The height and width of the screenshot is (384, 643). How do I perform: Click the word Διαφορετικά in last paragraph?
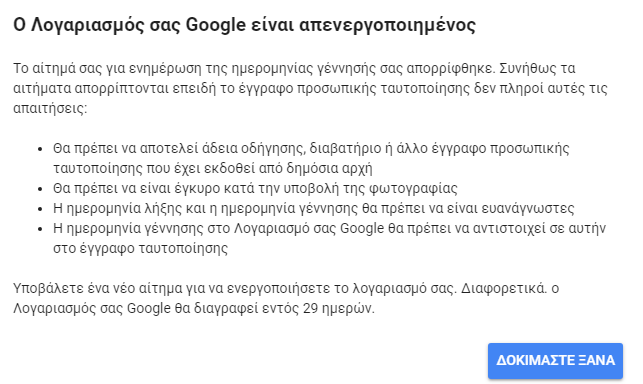[504, 288]
